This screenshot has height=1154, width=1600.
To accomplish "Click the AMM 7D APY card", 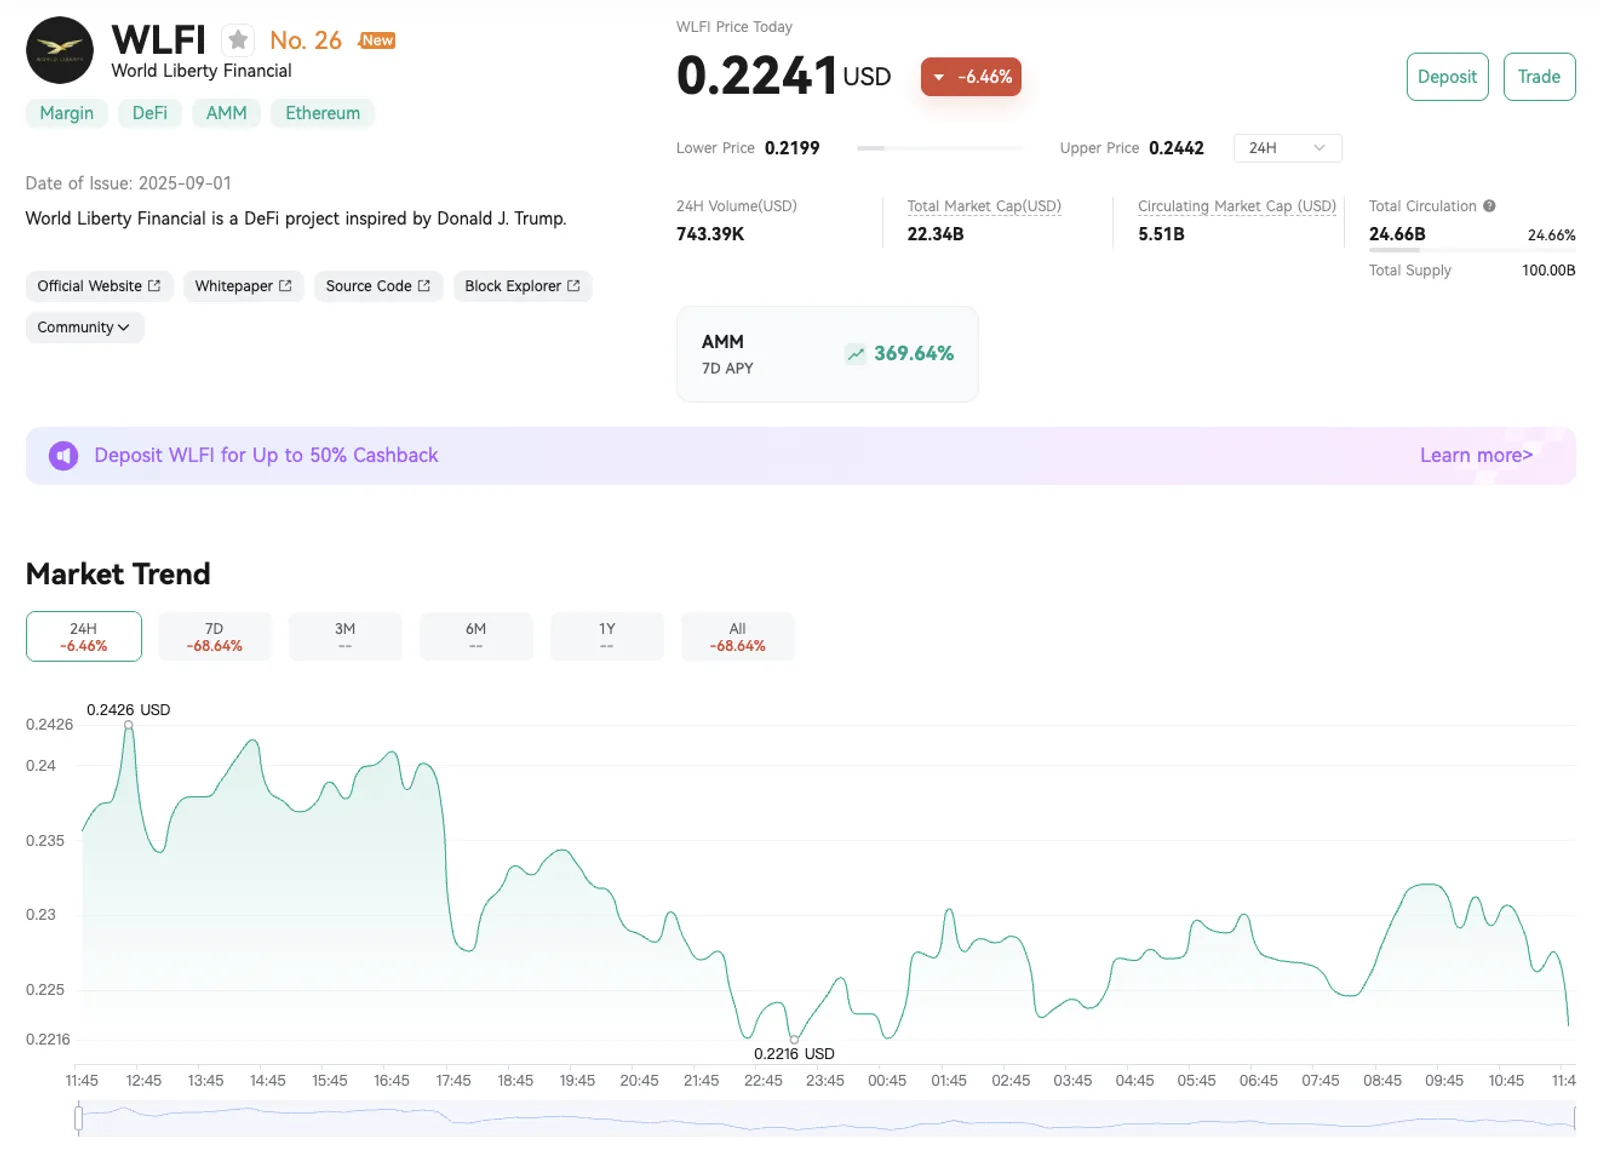I will coord(827,354).
